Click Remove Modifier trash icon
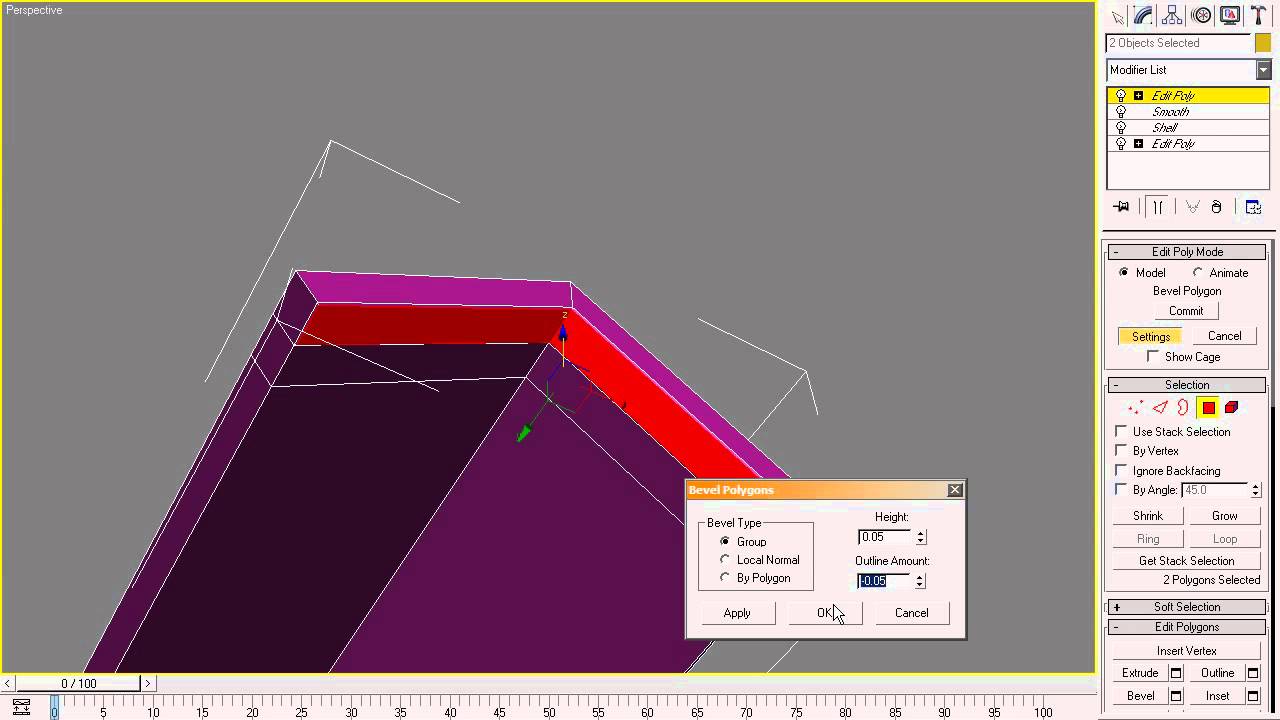Image resolution: width=1280 pixels, height=720 pixels. [1216, 207]
